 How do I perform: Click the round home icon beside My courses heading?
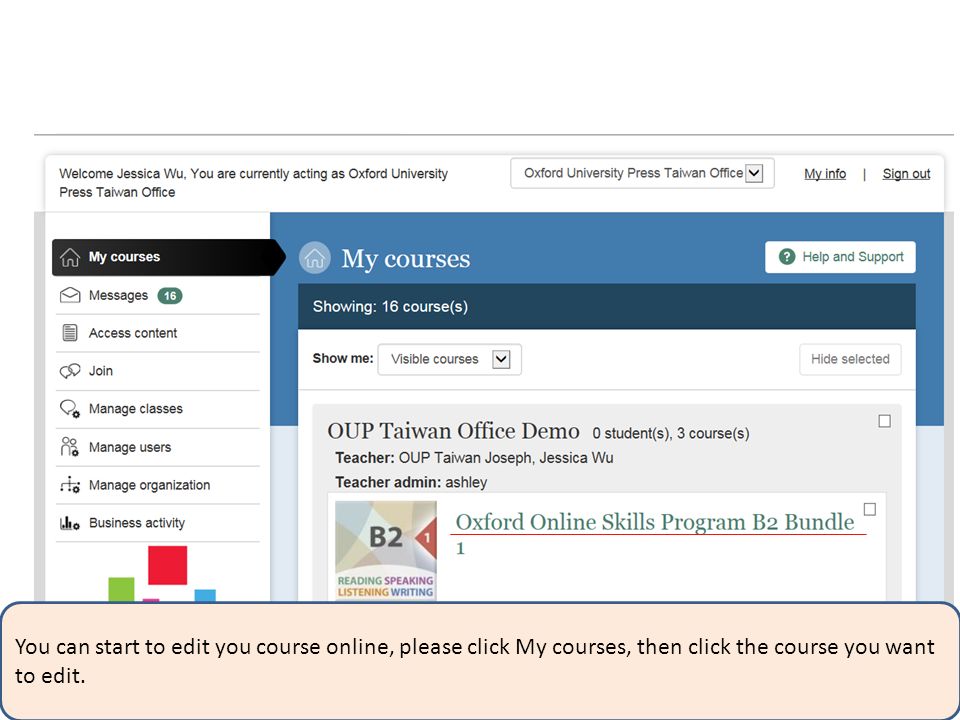[315, 258]
